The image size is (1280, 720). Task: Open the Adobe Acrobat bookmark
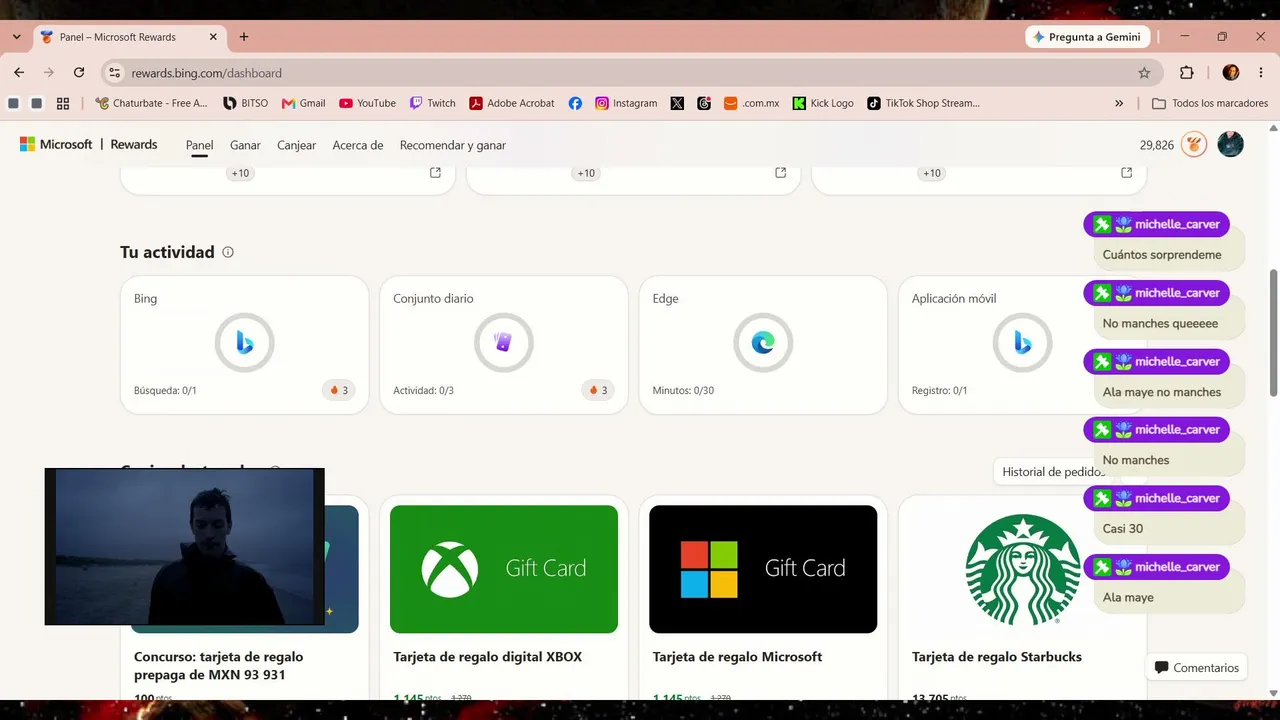[512, 103]
